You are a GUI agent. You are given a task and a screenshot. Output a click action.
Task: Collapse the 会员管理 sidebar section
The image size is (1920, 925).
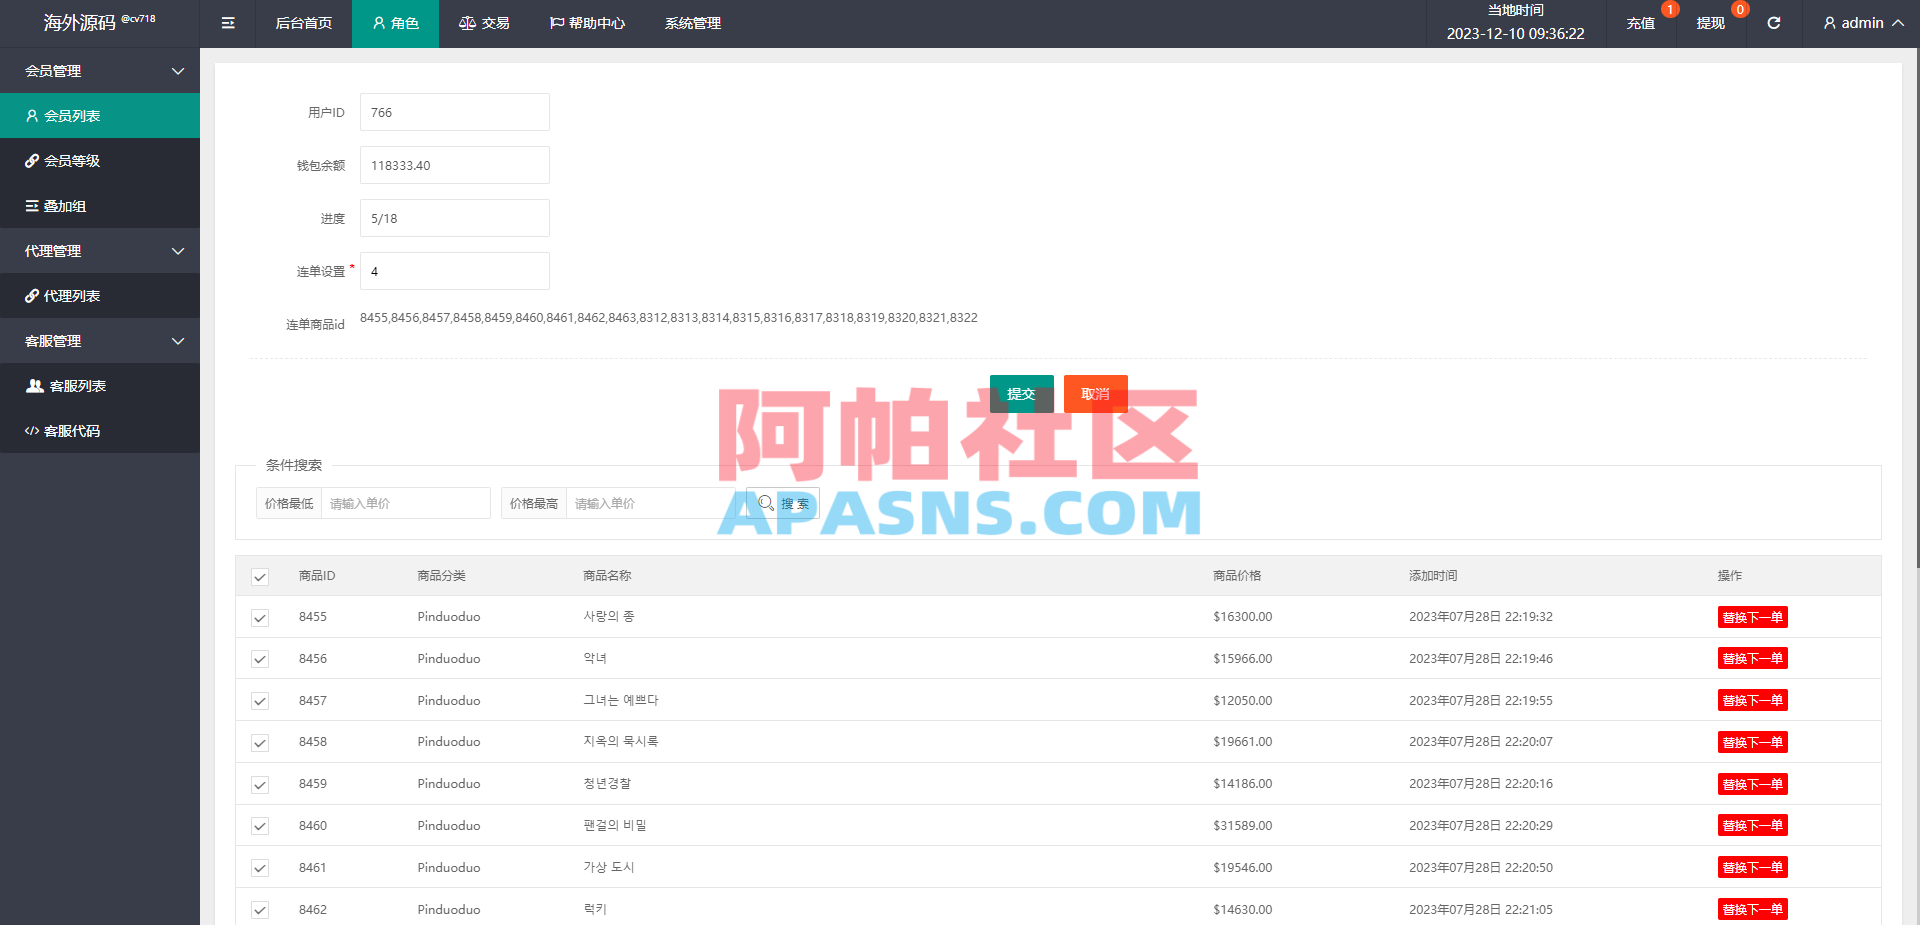[100, 70]
